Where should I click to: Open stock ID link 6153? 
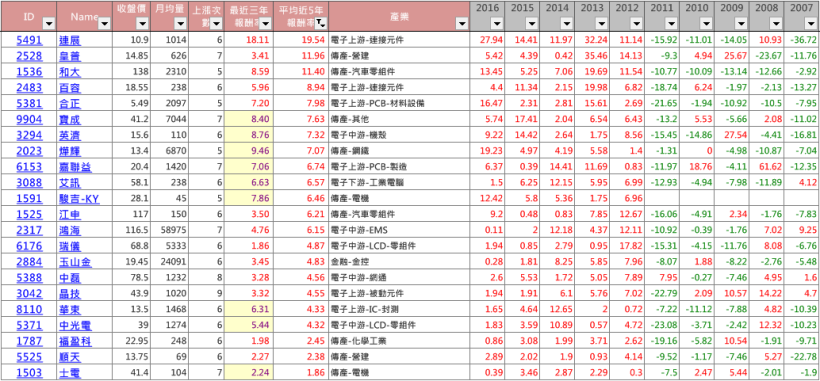pyautogui.click(x=29, y=167)
